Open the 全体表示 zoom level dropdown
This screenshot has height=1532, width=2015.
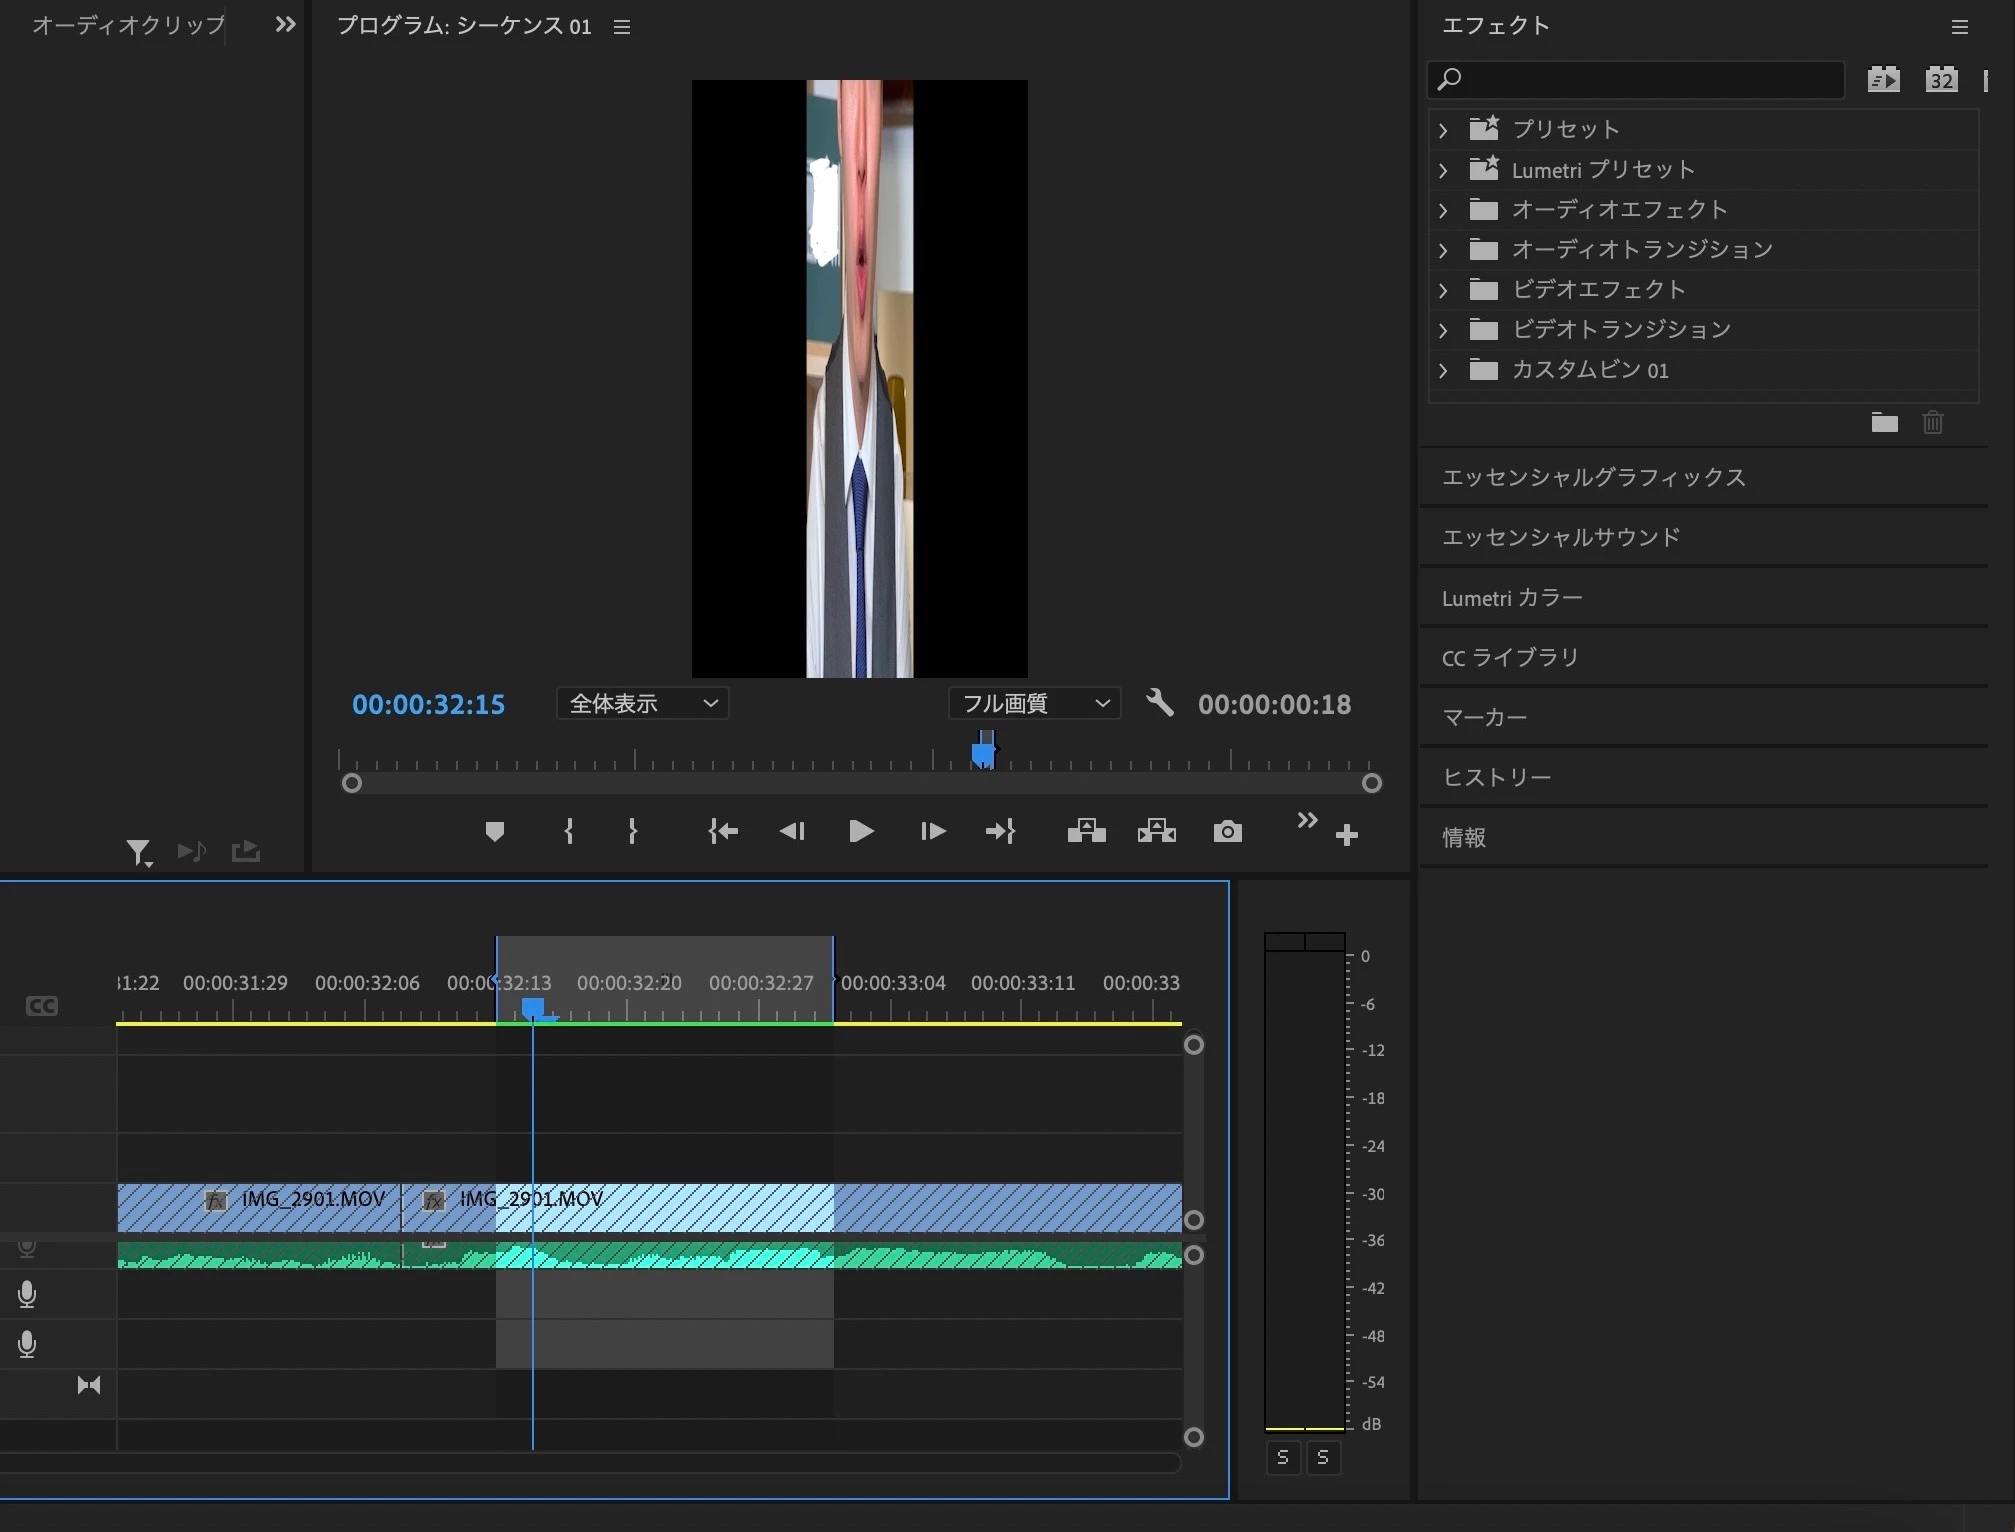tap(642, 704)
